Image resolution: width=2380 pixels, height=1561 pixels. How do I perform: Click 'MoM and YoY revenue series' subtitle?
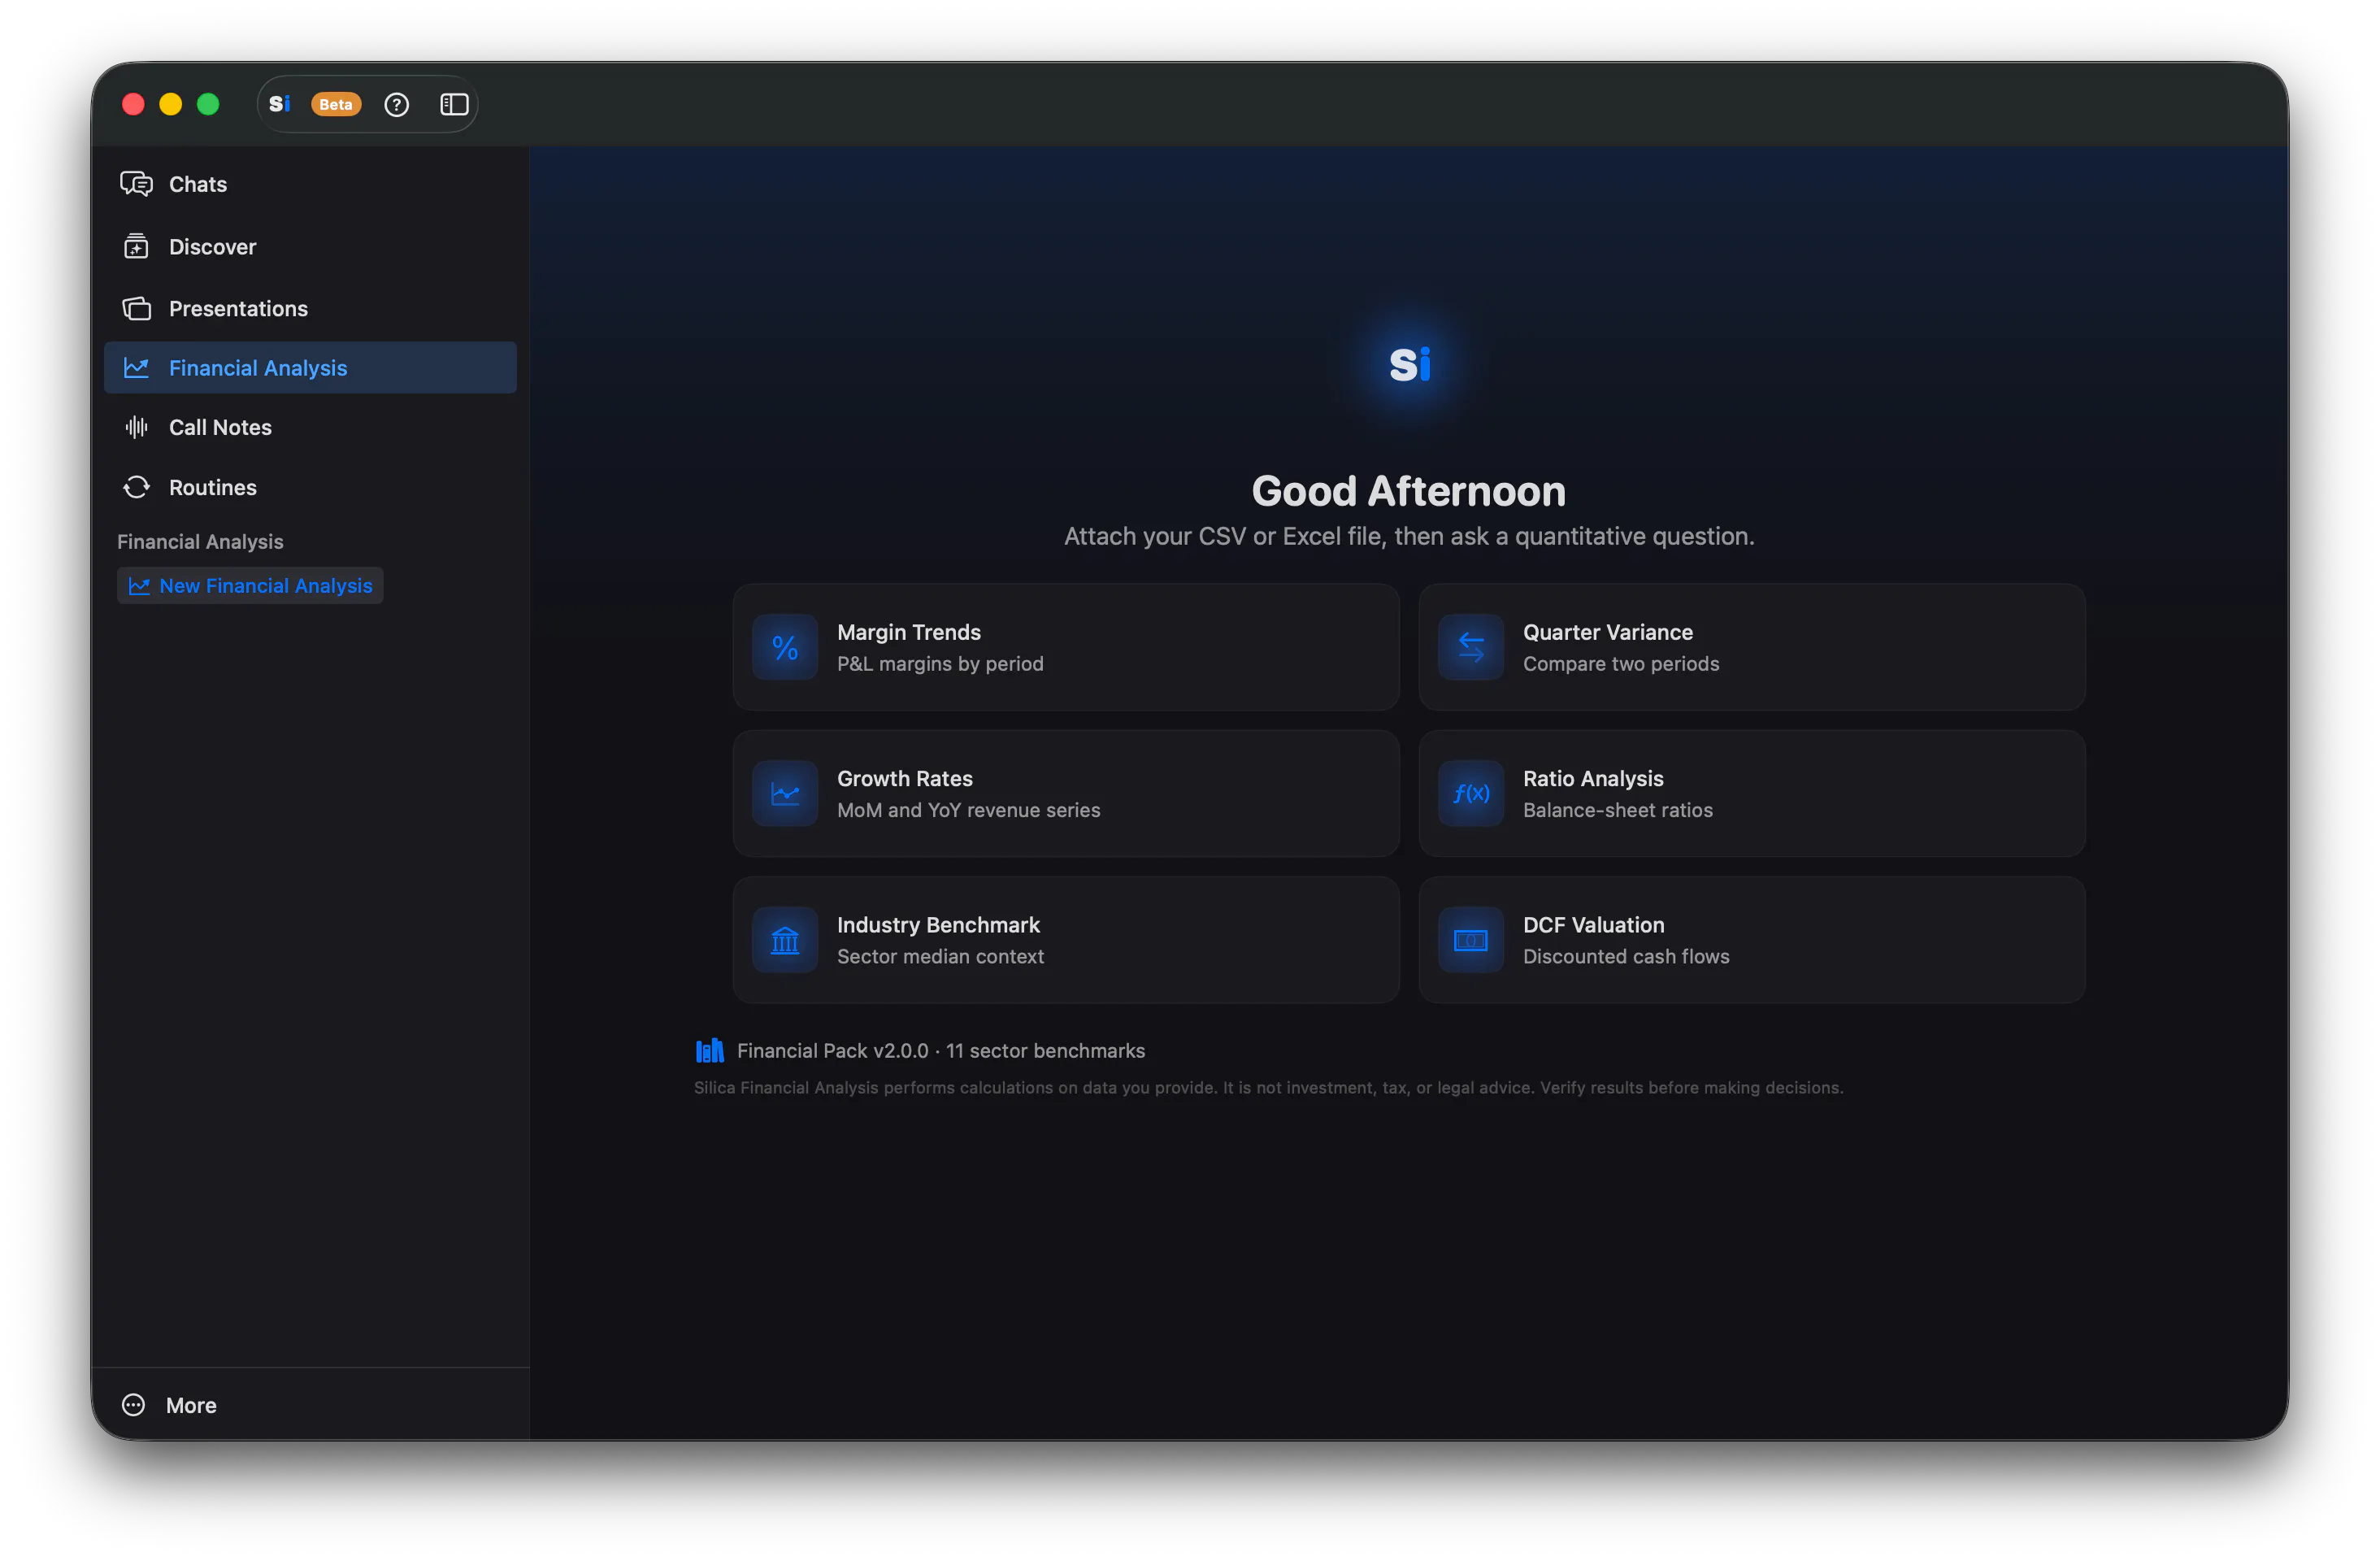tap(968, 810)
